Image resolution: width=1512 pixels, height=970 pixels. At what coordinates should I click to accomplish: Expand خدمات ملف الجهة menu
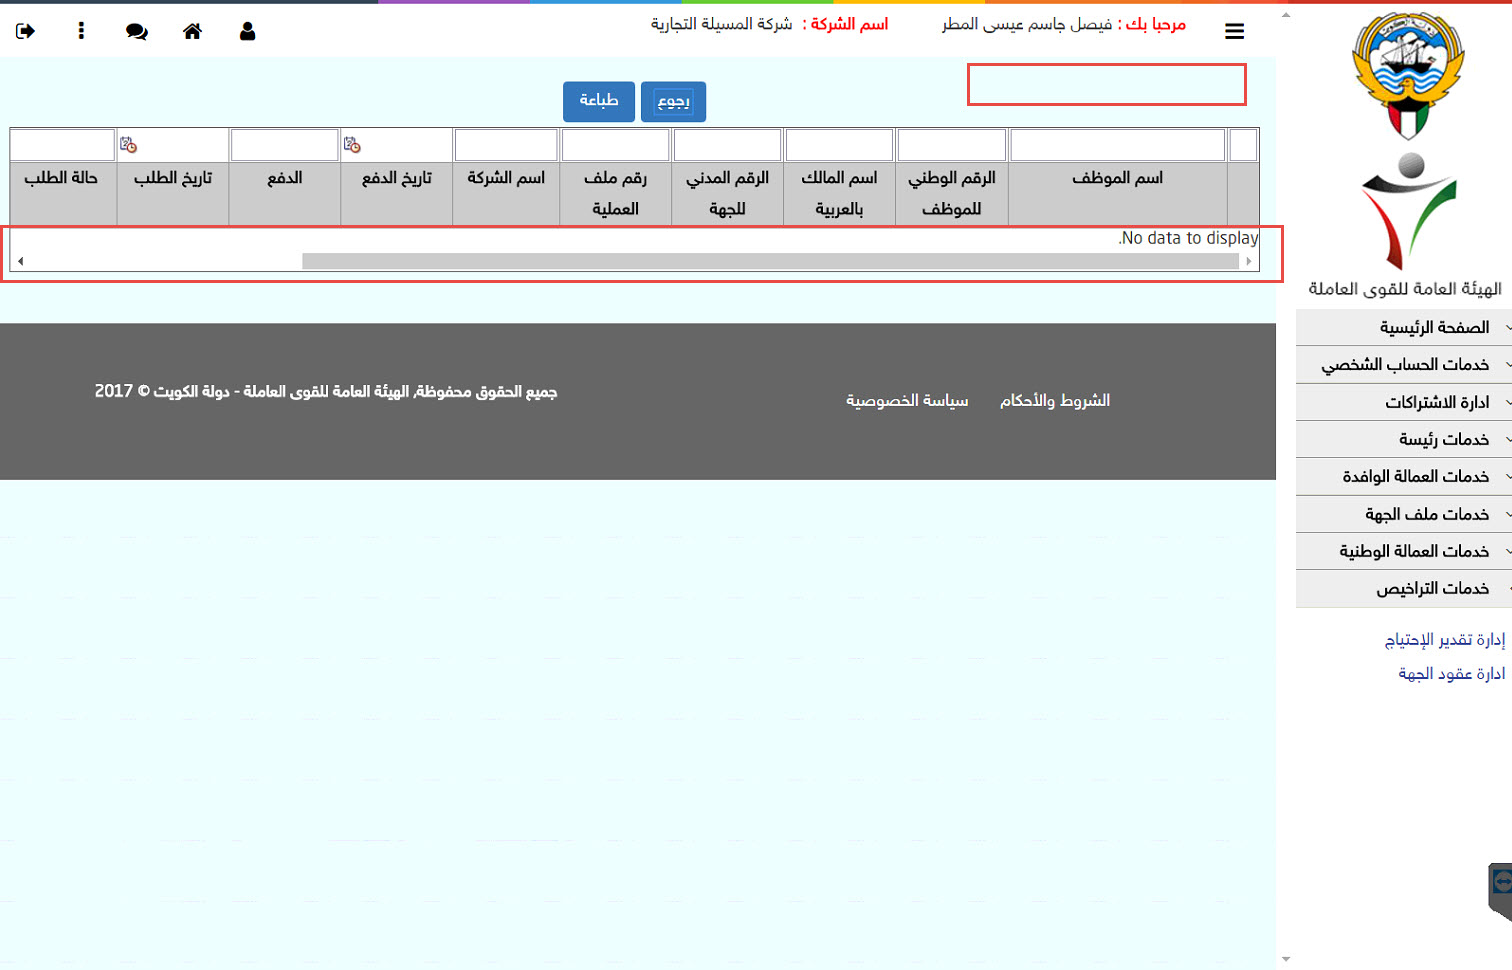(1404, 514)
